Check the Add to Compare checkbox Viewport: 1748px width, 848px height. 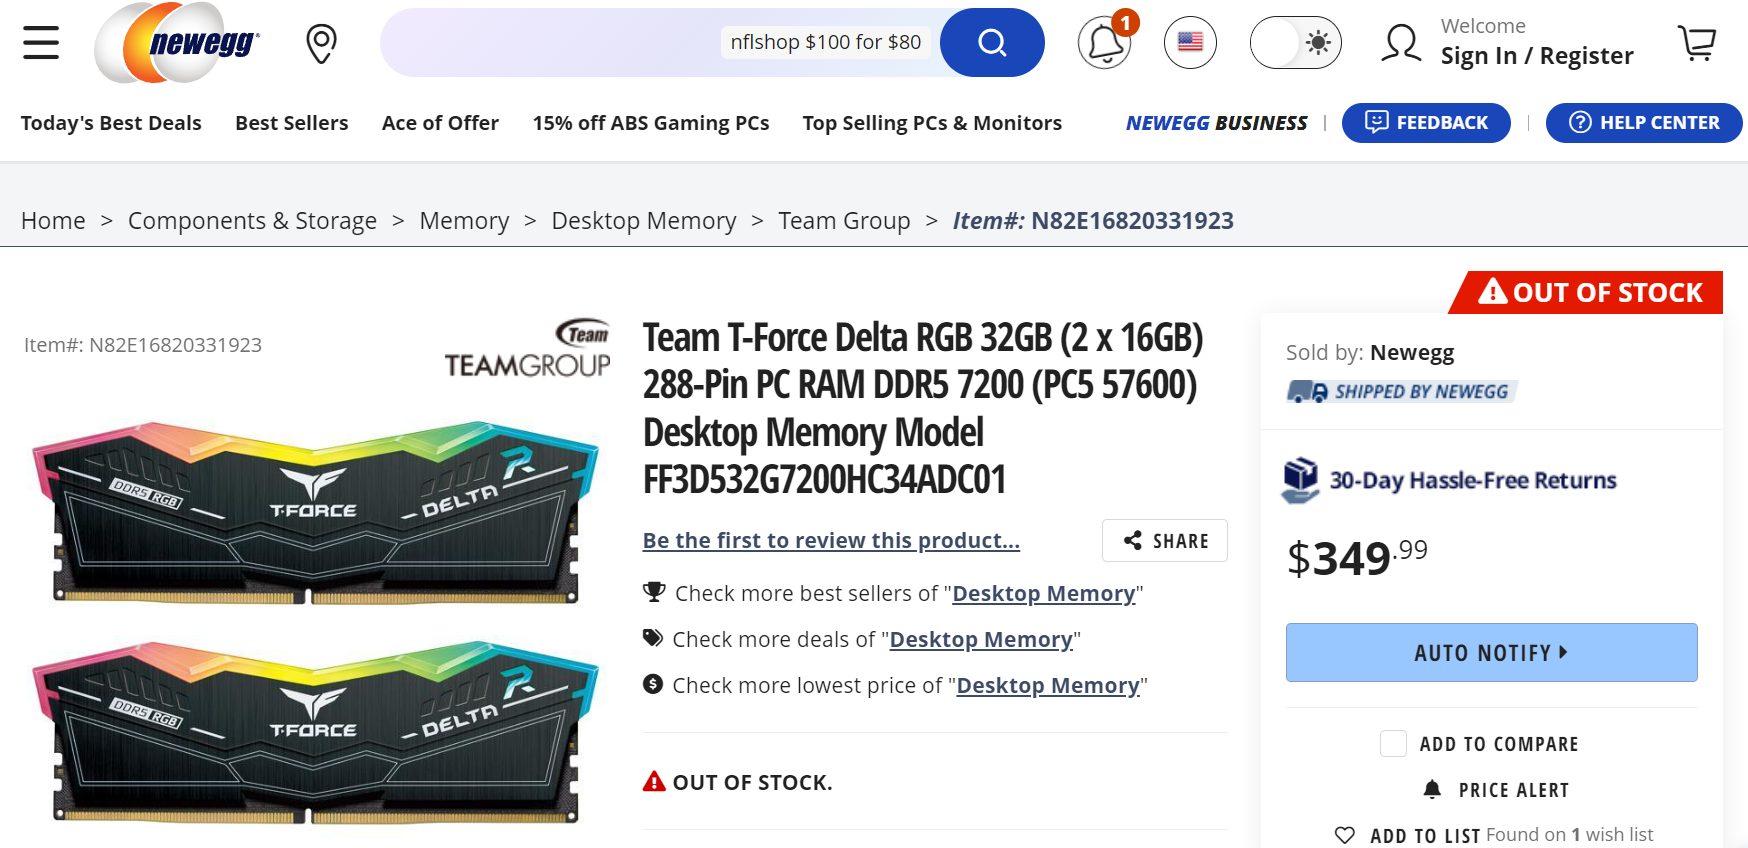(1393, 744)
